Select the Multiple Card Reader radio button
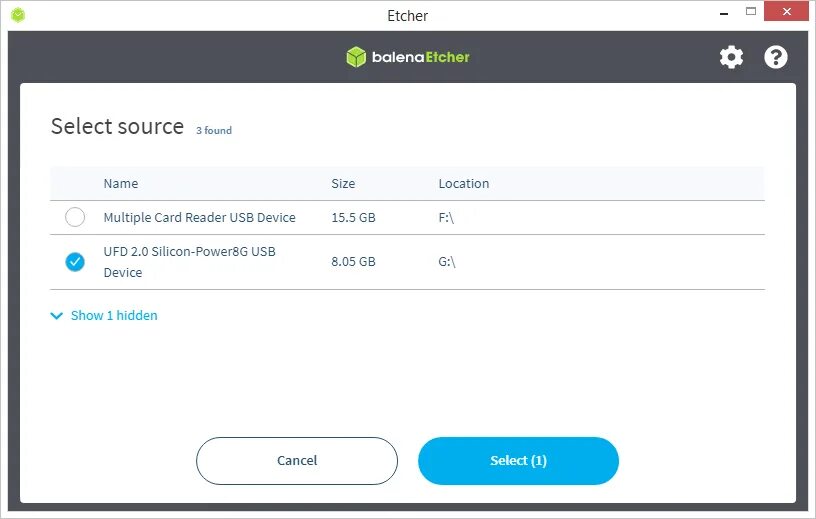 (75, 217)
